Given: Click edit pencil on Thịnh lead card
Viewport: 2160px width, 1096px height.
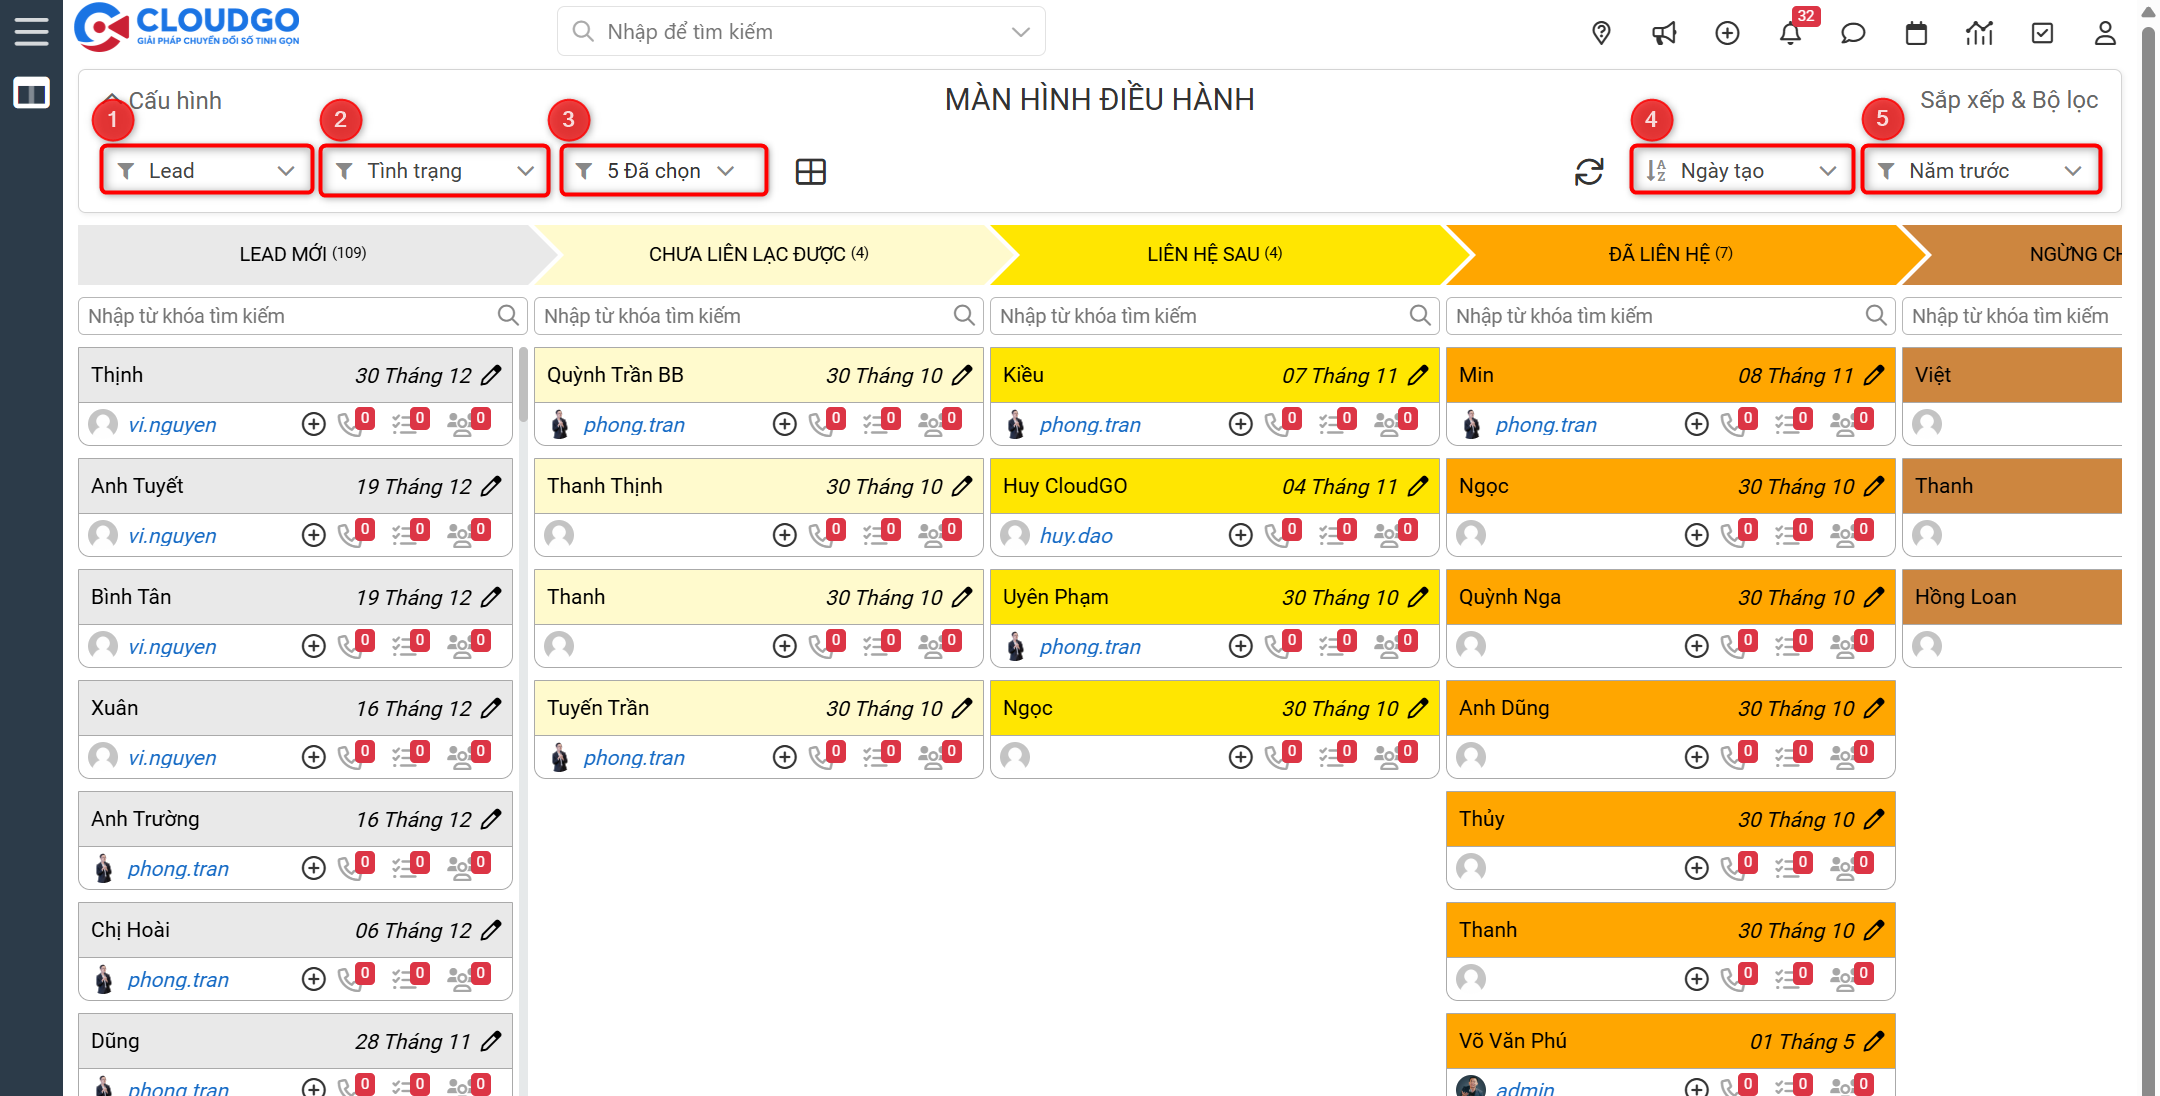Looking at the screenshot, I should pos(491,375).
